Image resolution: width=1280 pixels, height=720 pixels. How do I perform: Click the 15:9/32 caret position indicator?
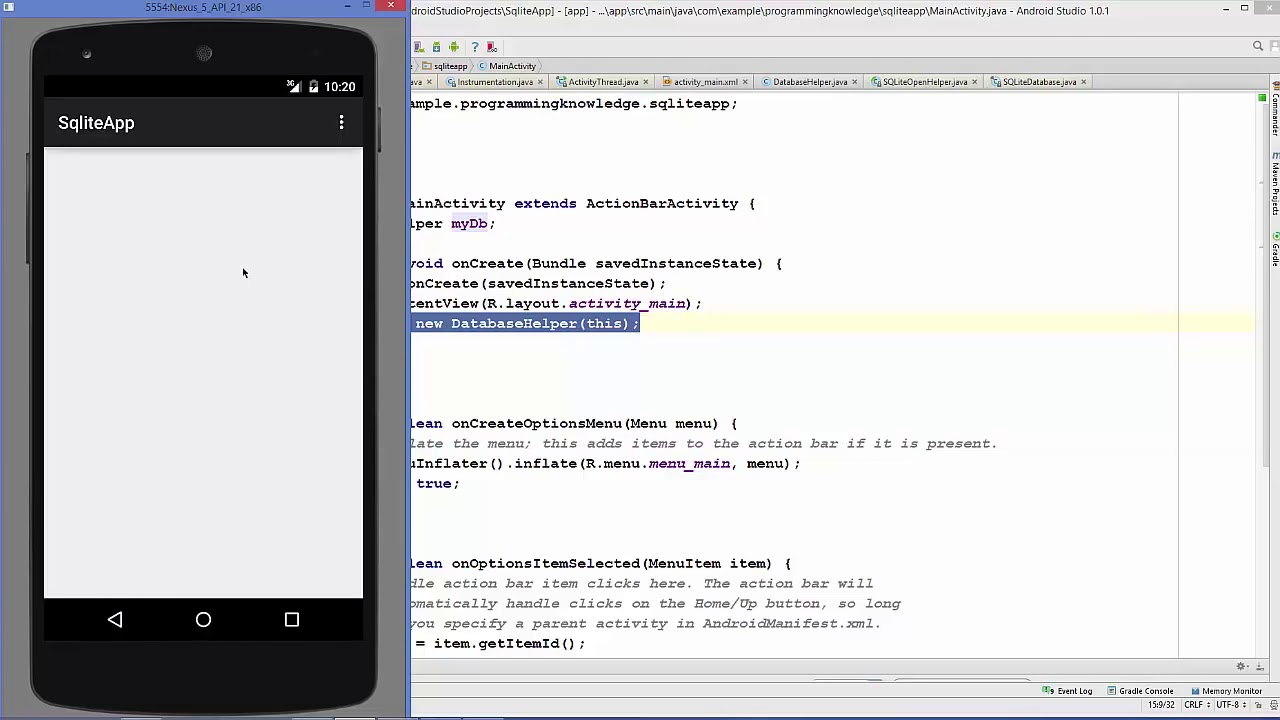1161,705
